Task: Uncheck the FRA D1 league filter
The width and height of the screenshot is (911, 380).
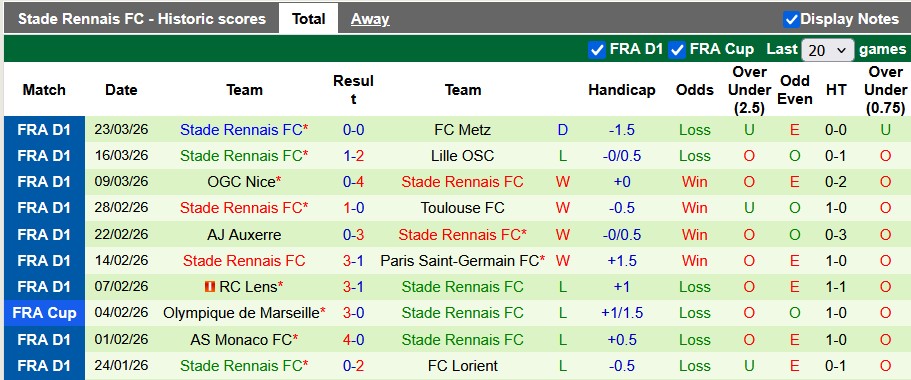Action: click(x=597, y=50)
